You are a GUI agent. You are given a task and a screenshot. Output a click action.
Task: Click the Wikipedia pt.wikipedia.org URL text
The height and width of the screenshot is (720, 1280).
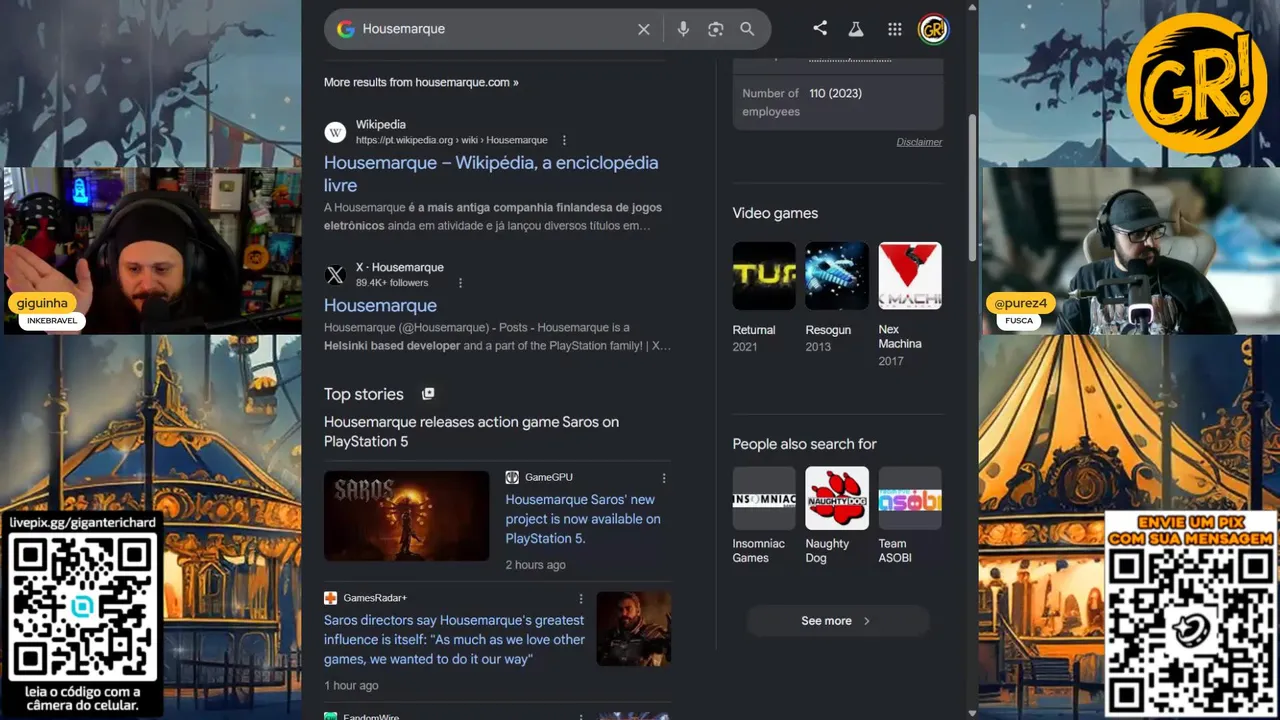click(451, 140)
